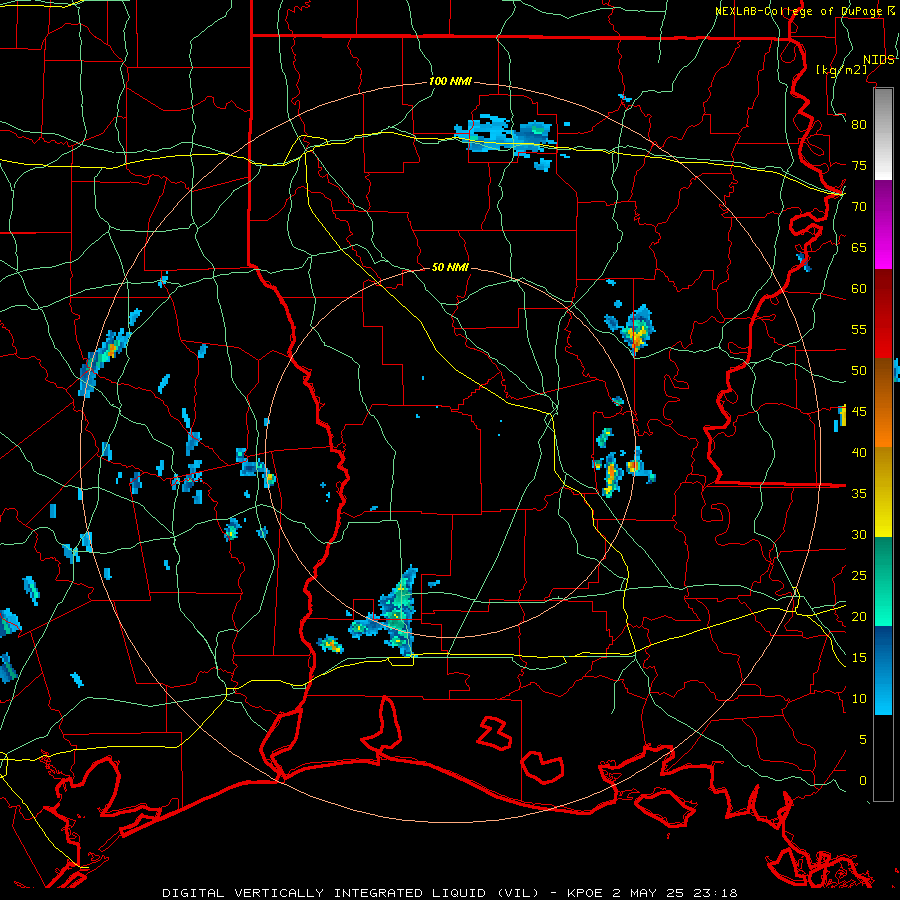
Task: Select the blue segment of the color scale
Action: pyautogui.click(x=883, y=670)
